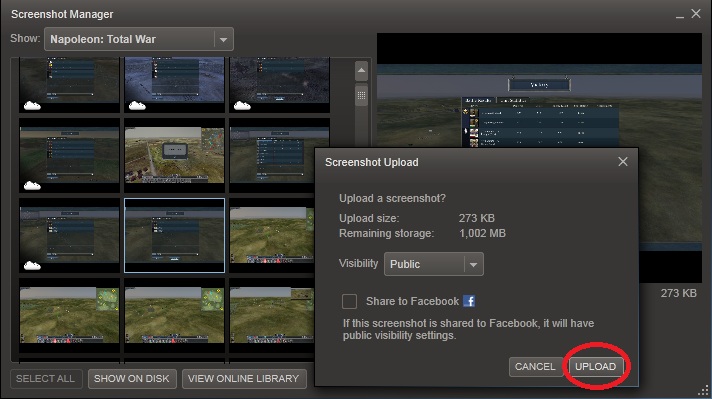Open VIEW ONLINE LIBRARY
Viewport: 712px width, 399px height.
click(x=244, y=379)
